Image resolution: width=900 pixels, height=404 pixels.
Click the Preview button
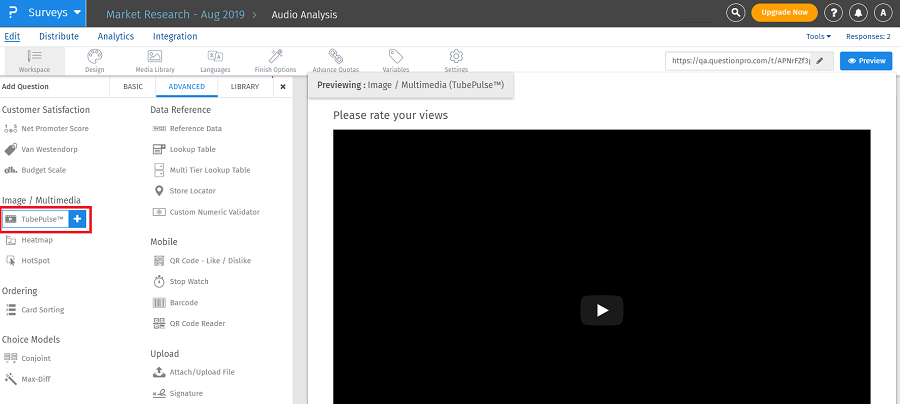click(x=865, y=61)
